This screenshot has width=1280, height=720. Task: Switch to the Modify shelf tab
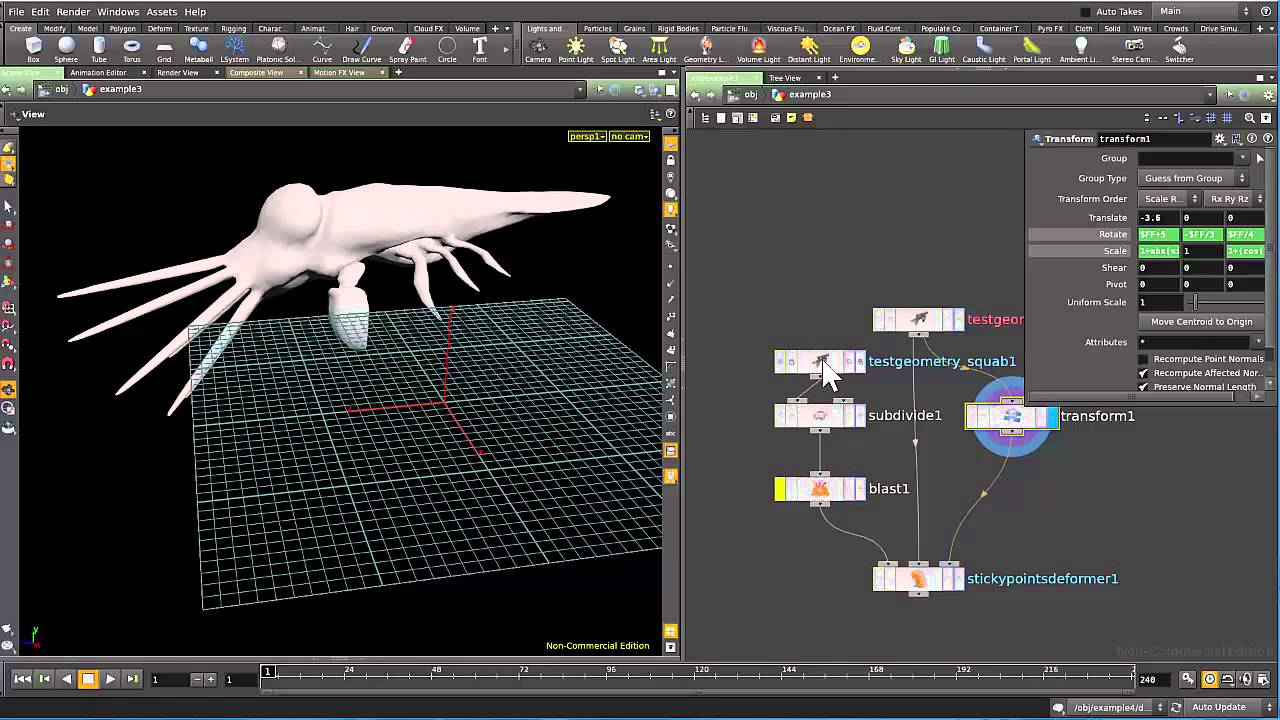[x=54, y=29]
